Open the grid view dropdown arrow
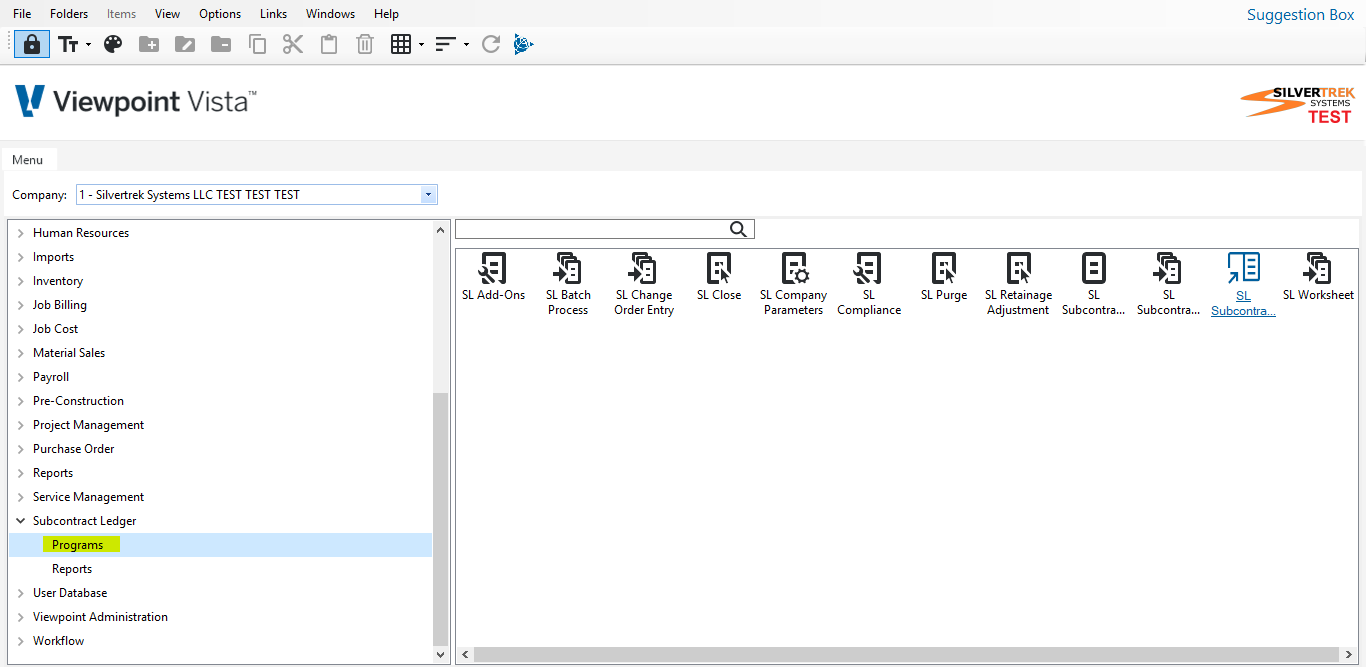Screen dimensions: 1366x667 click(421, 45)
